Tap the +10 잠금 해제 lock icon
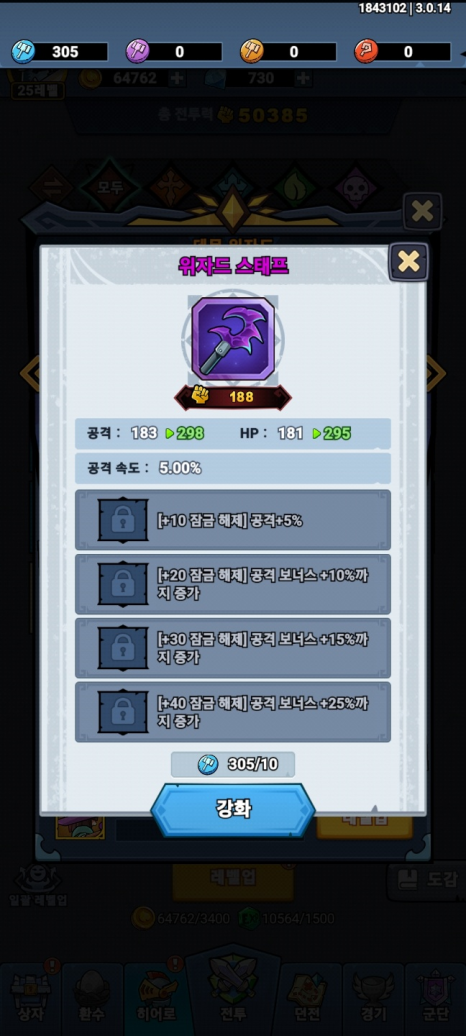The width and height of the screenshot is (466, 1036). (123, 520)
